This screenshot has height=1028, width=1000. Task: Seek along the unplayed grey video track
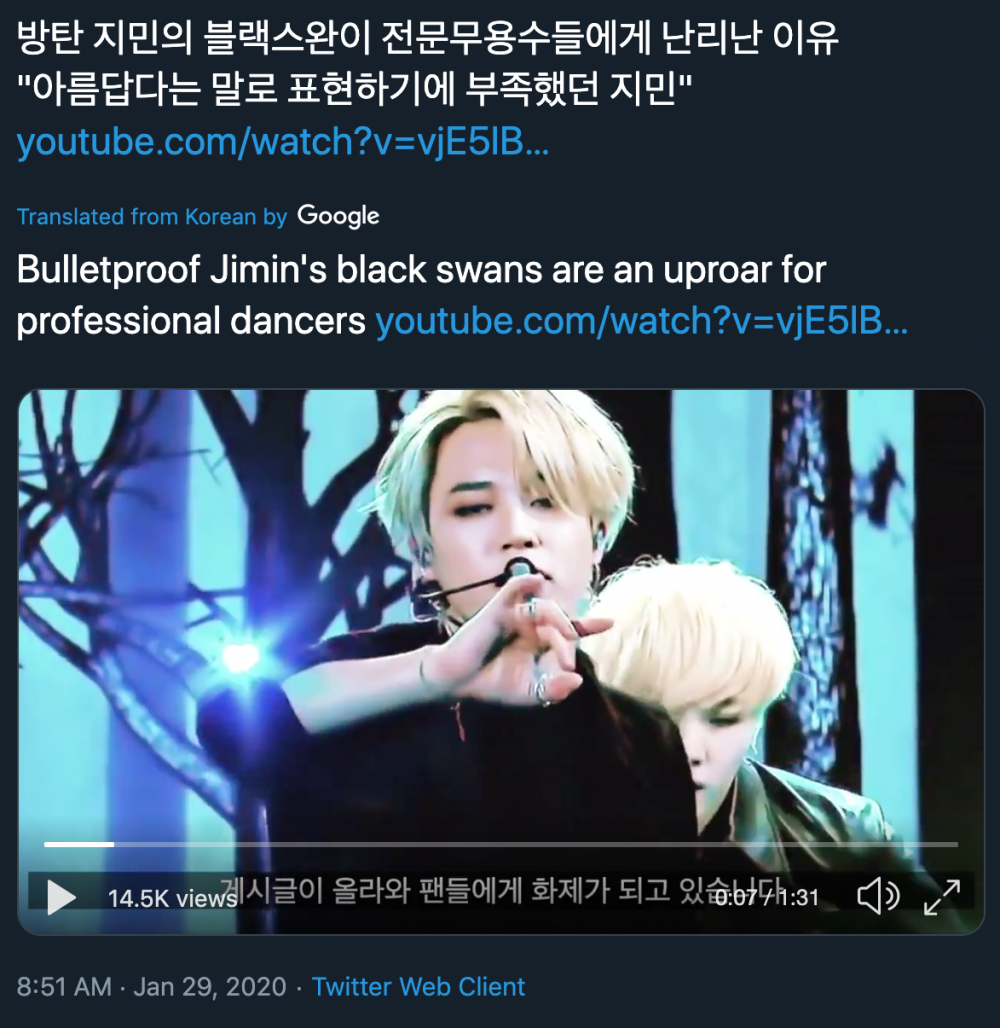coord(536,844)
